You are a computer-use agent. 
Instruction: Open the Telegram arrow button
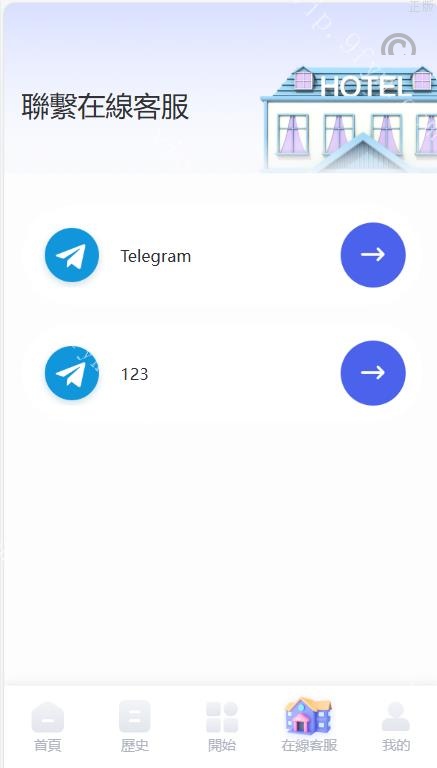373,255
